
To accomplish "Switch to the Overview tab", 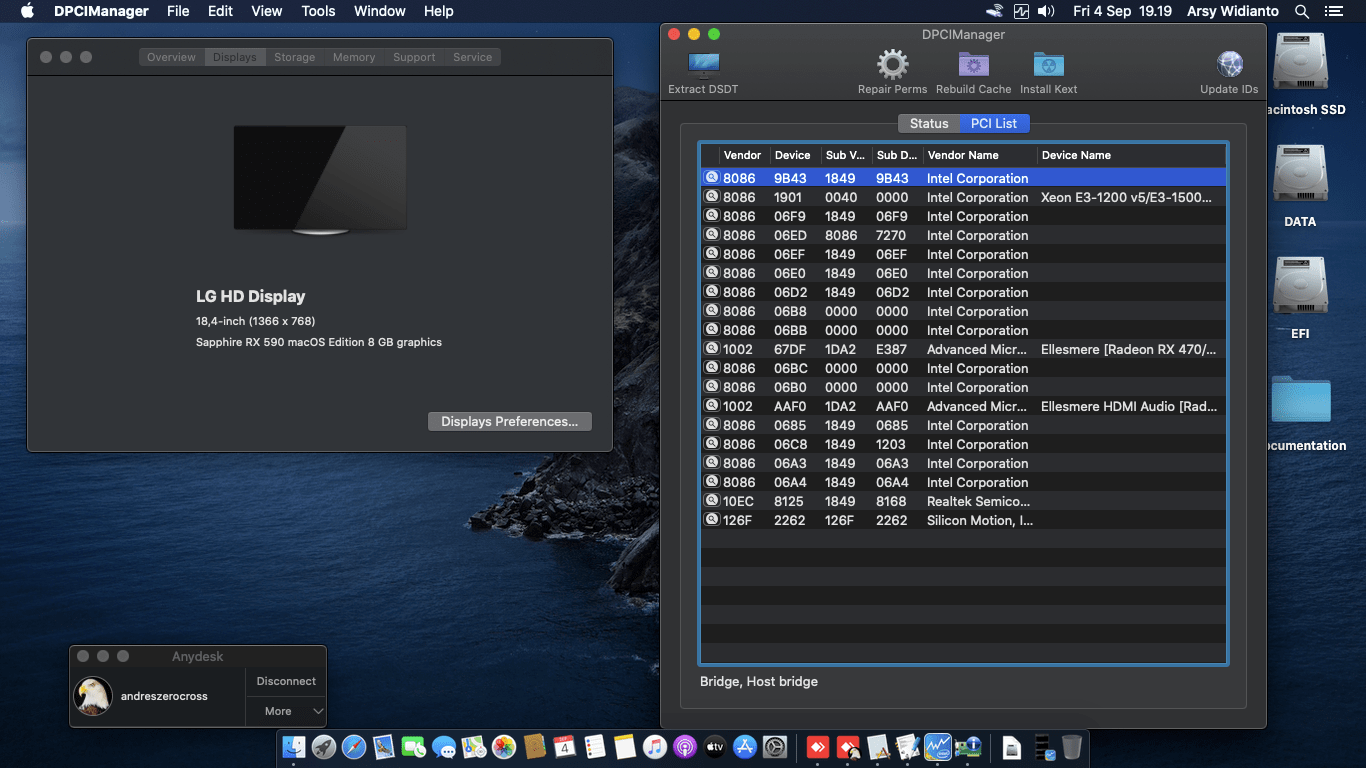I will click(170, 57).
